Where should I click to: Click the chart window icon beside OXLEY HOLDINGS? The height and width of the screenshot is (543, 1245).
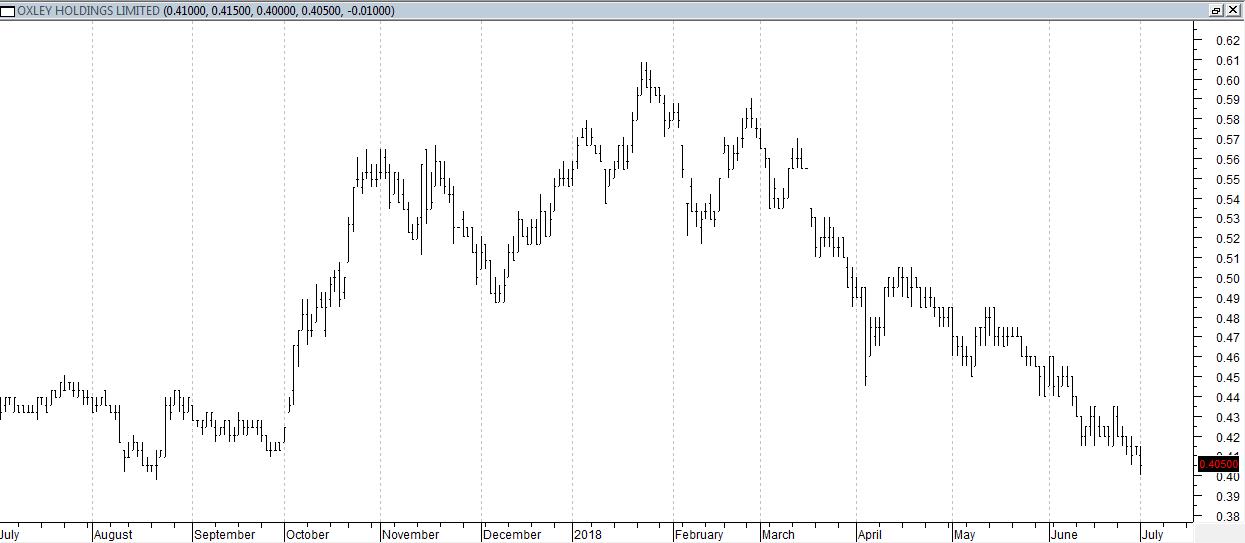[8, 10]
